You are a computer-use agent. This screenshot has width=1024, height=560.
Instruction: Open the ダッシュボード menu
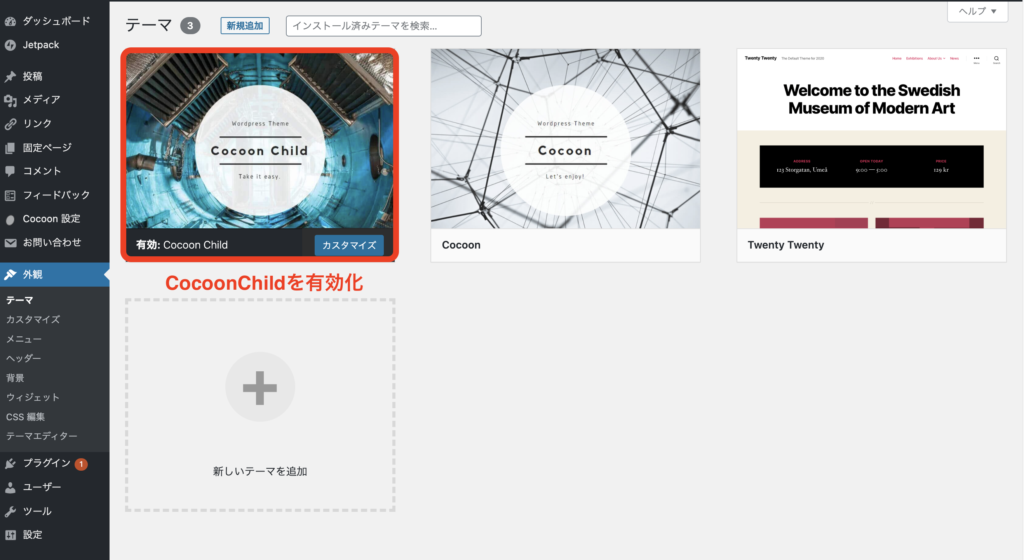pos(55,21)
